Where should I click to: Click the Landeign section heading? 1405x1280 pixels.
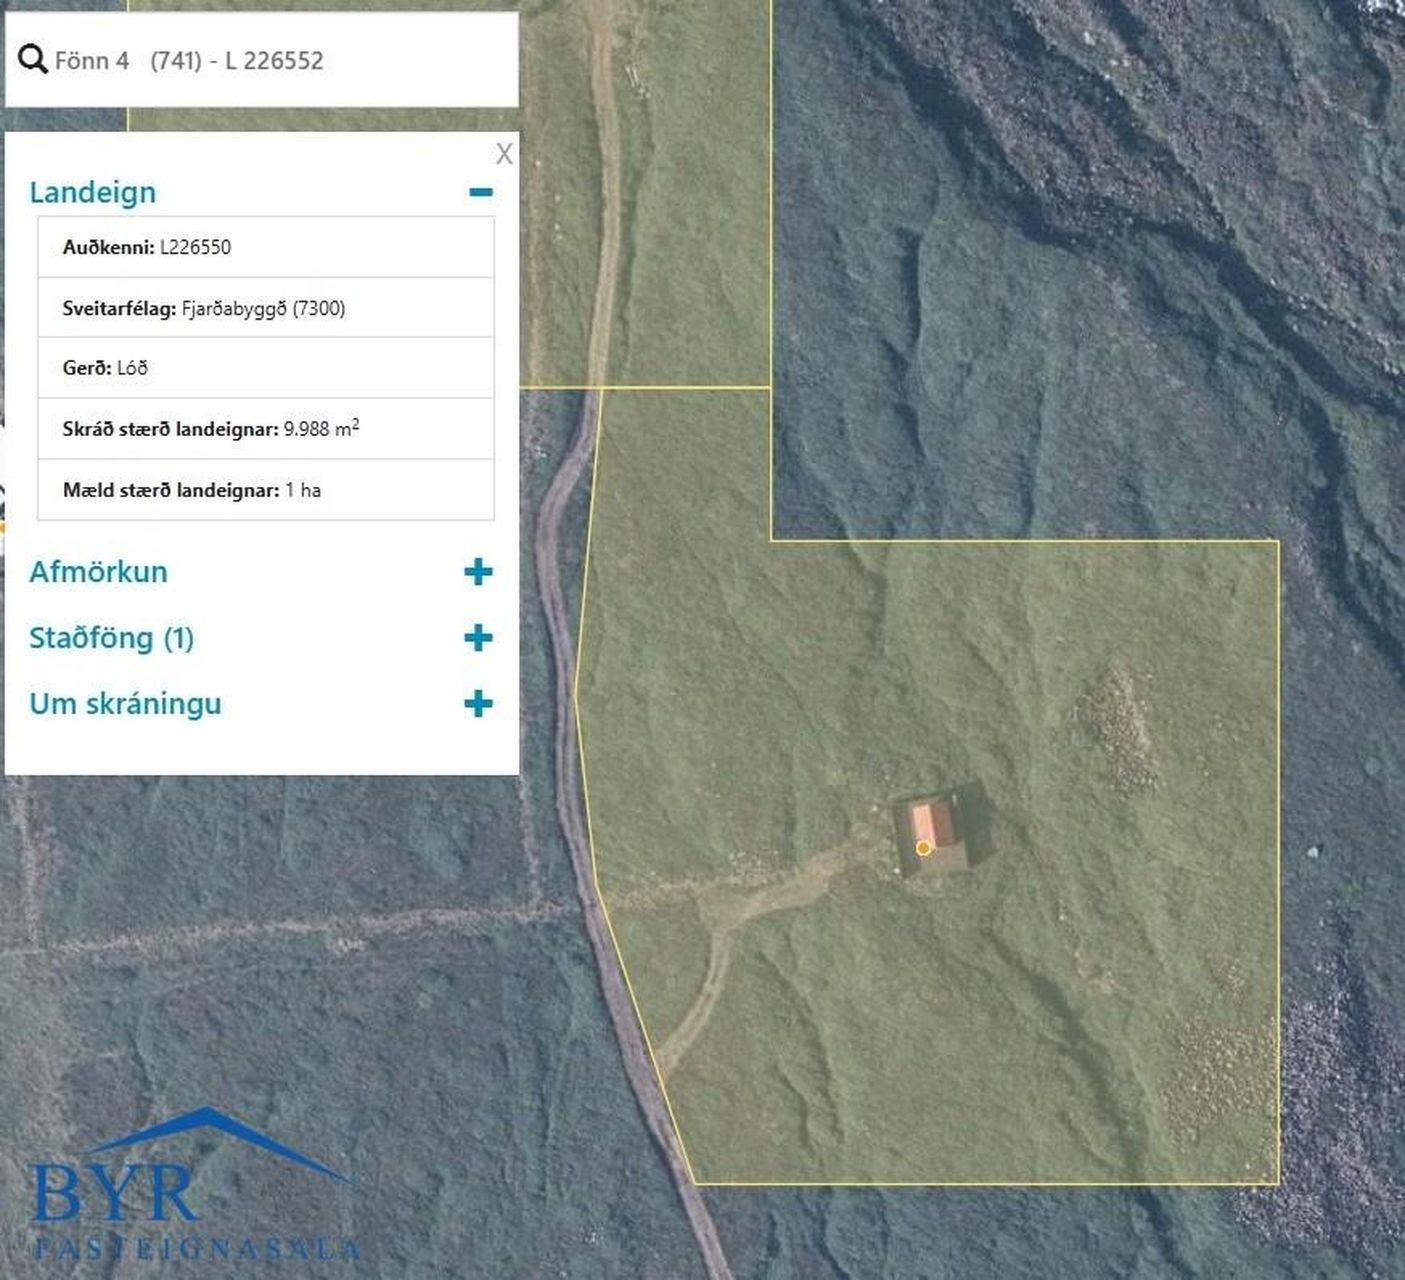click(93, 192)
